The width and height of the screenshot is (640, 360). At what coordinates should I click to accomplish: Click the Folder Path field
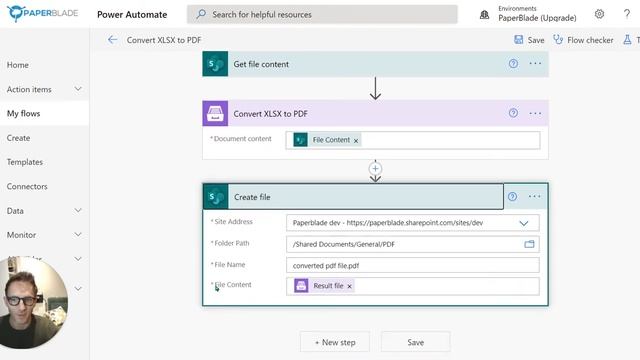(x=413, y=244)
